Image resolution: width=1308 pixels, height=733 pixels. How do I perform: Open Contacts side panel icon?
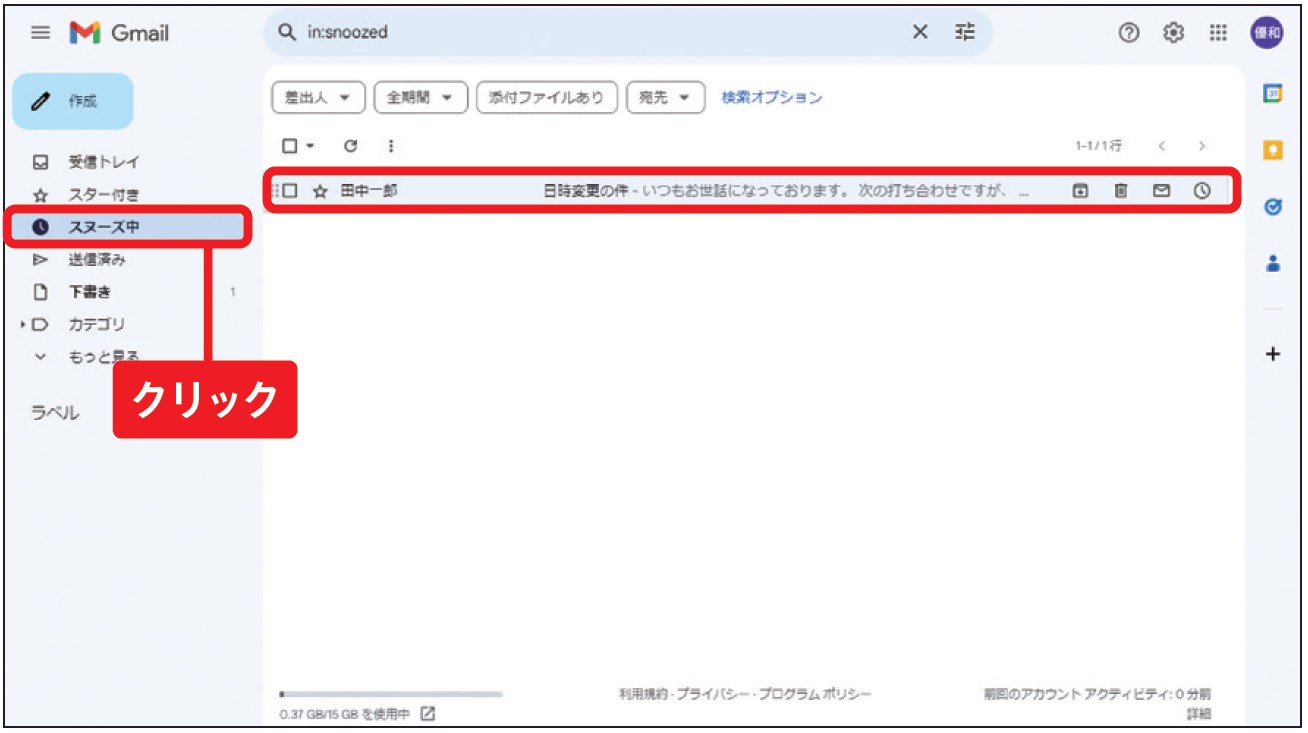(1273, 263)
